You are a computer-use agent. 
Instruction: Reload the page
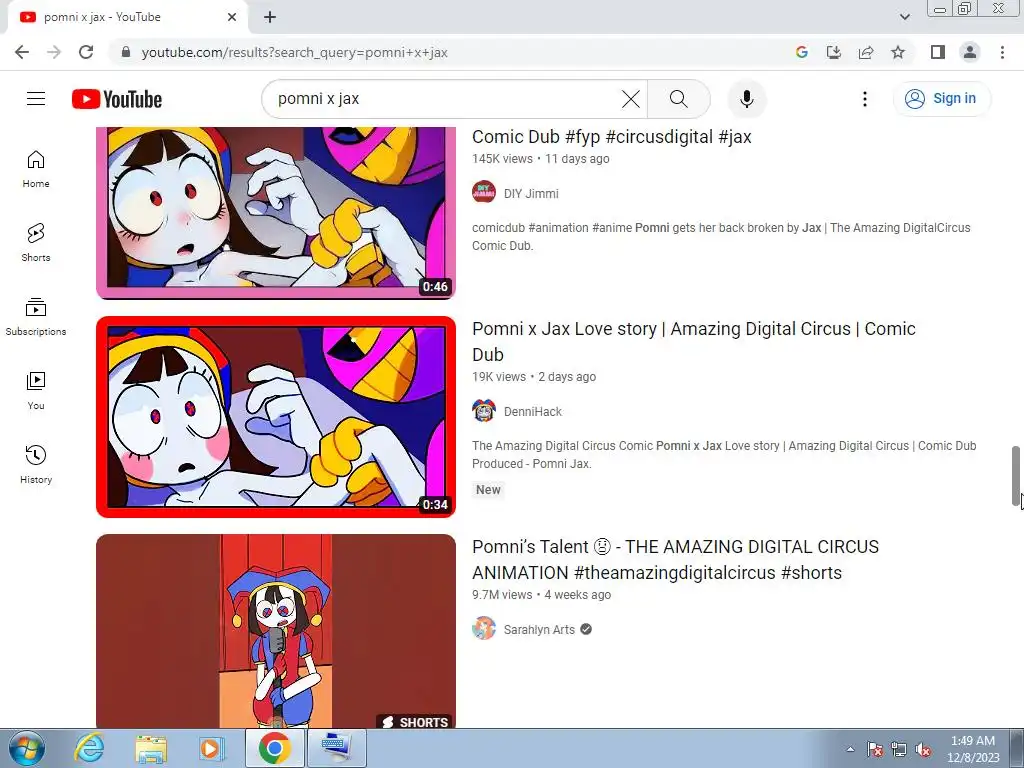(86, 52)
